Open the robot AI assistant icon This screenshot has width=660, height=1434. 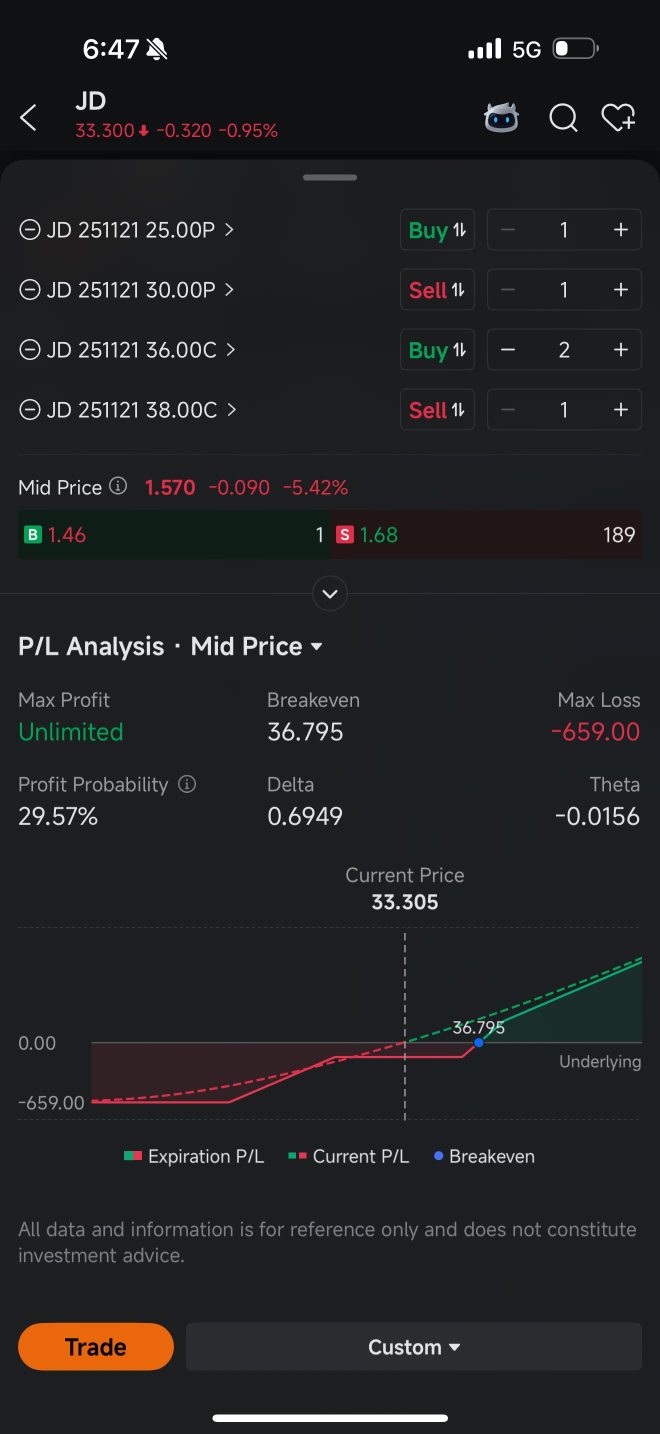tap(501, 118)
